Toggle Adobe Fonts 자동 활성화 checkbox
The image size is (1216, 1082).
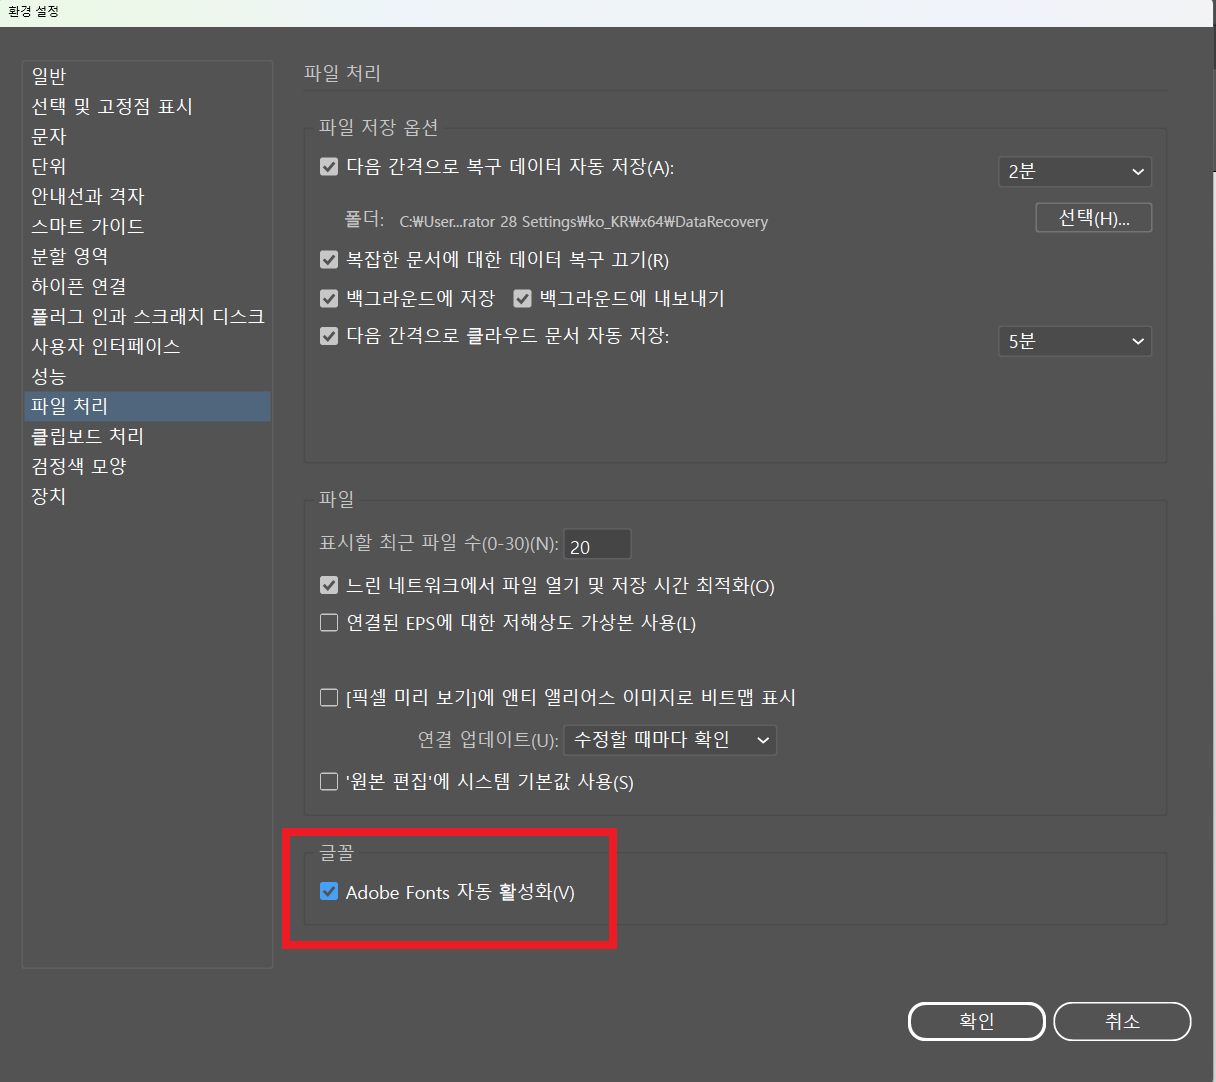pyautogui.click(x=329, y=891)
